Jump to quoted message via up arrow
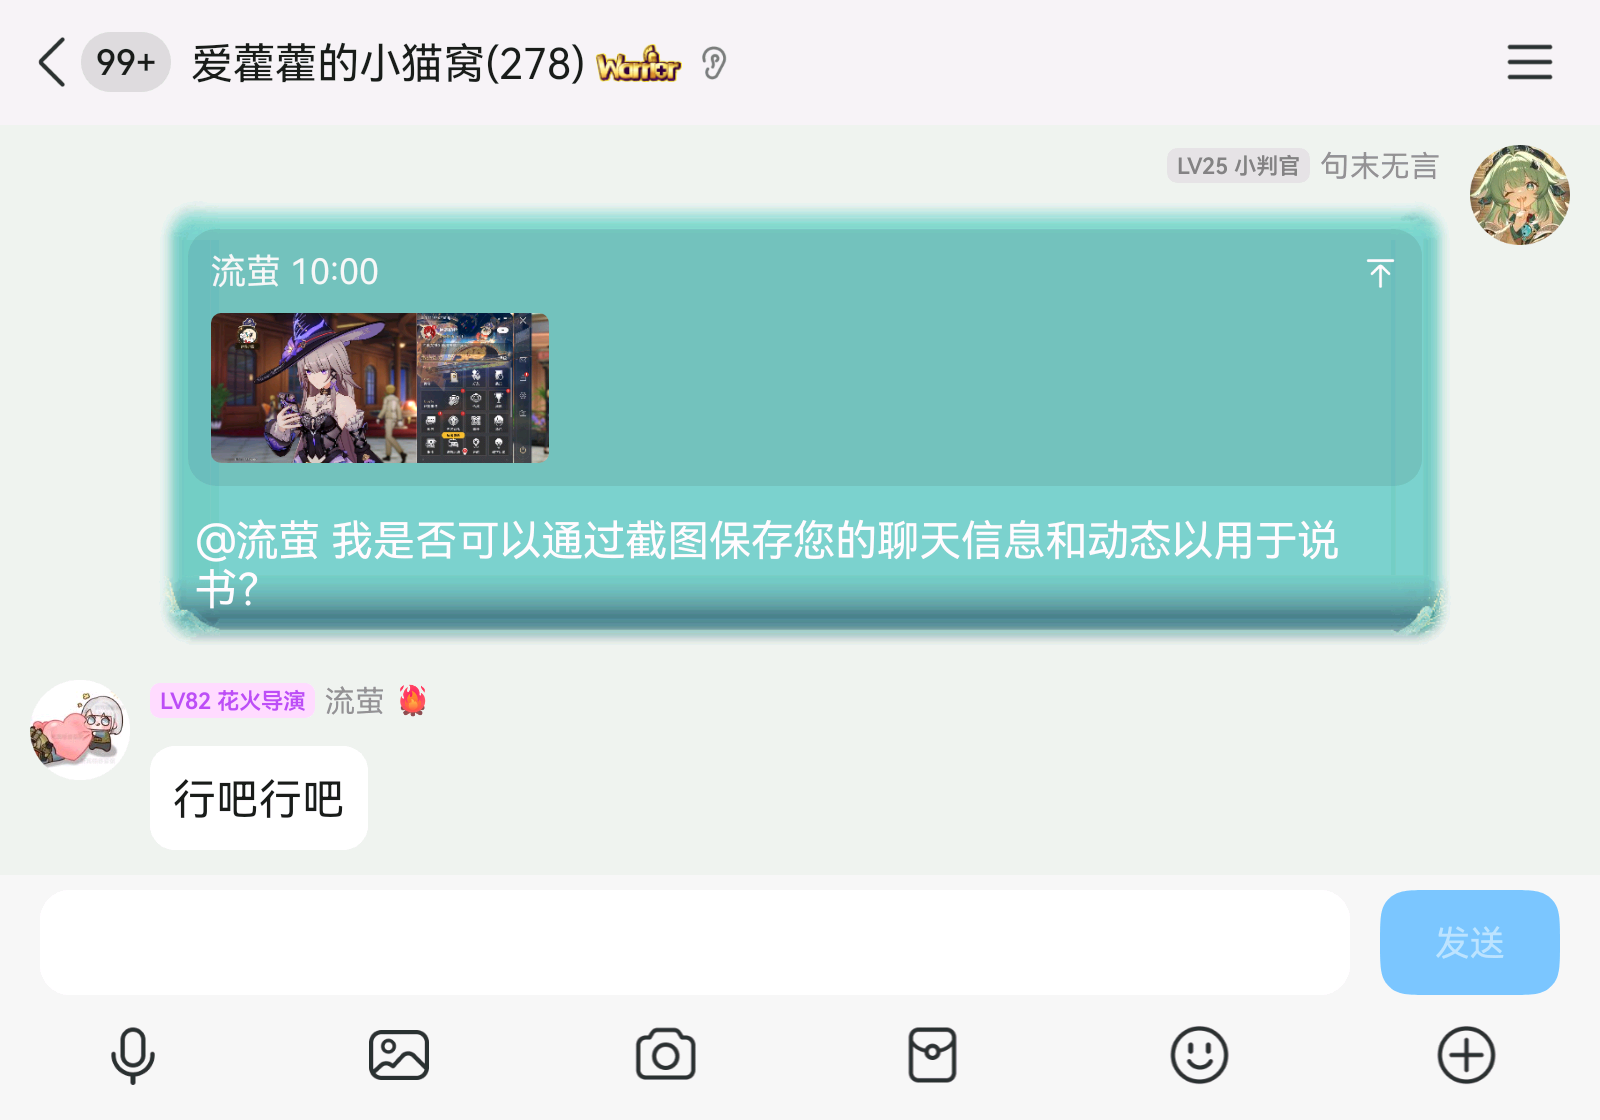1600x1120 pixels. tap(1380, 273)
